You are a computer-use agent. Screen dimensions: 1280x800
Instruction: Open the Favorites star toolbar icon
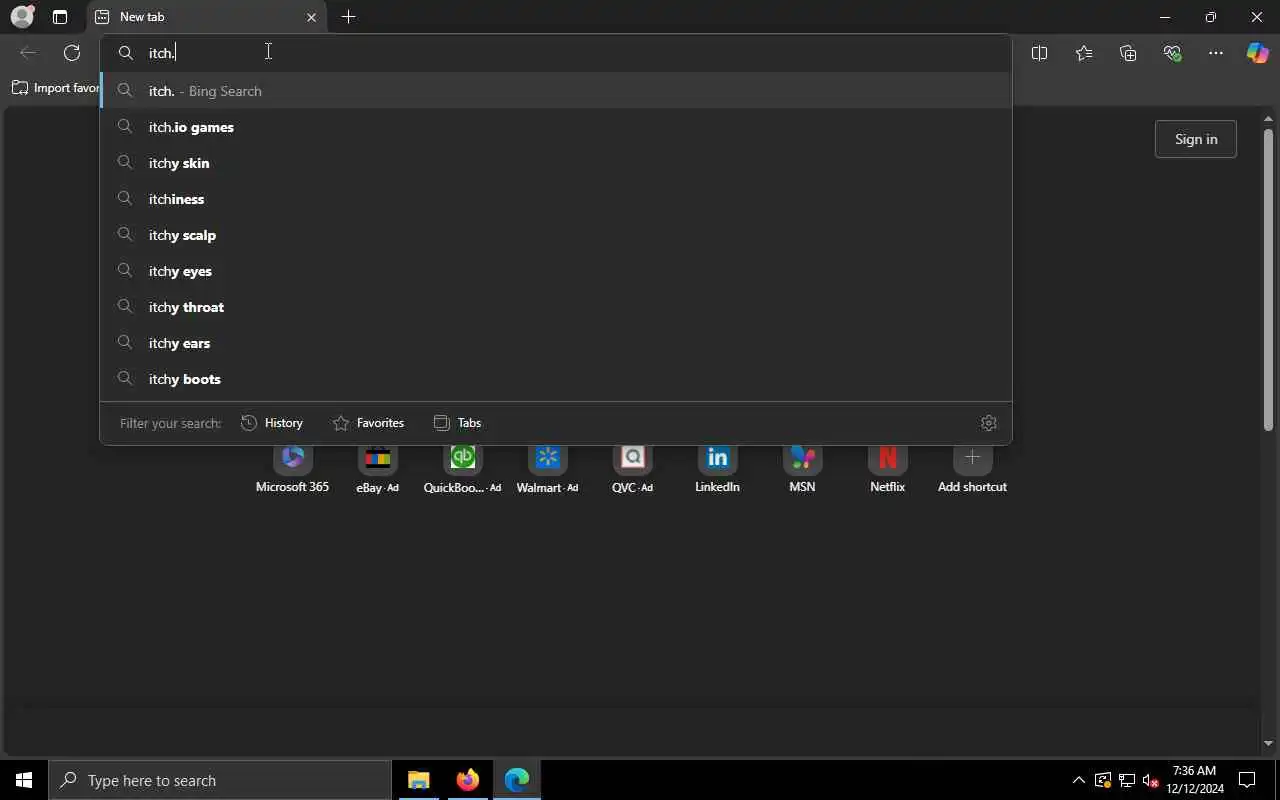[x=1084, y=53]
